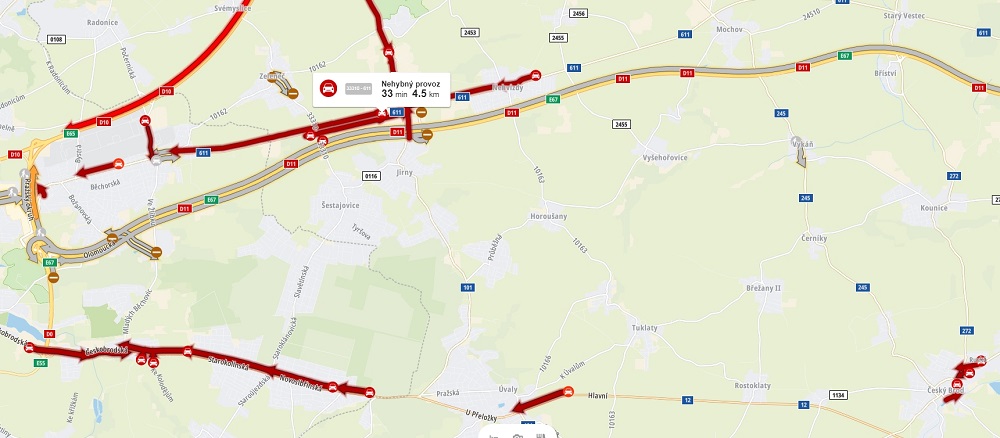1000x438 pixels.
Task: Select the traffic jam icon at Nehvizdy
Action: pyautogui.click(x=536, y=75)
